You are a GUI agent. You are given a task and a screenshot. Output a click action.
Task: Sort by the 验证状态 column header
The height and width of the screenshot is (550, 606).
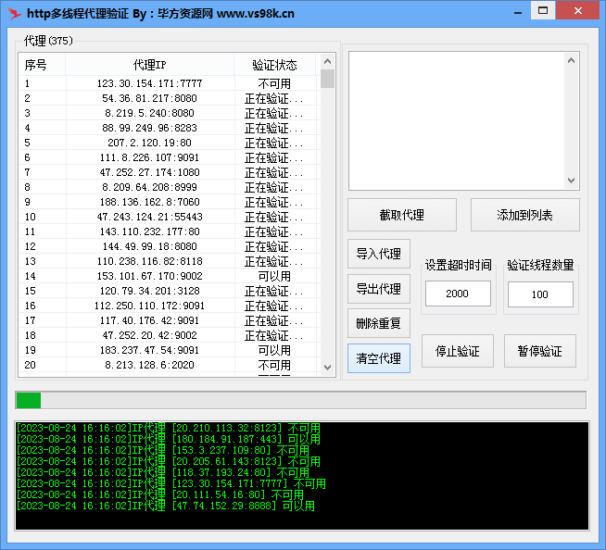pos(275,65)
